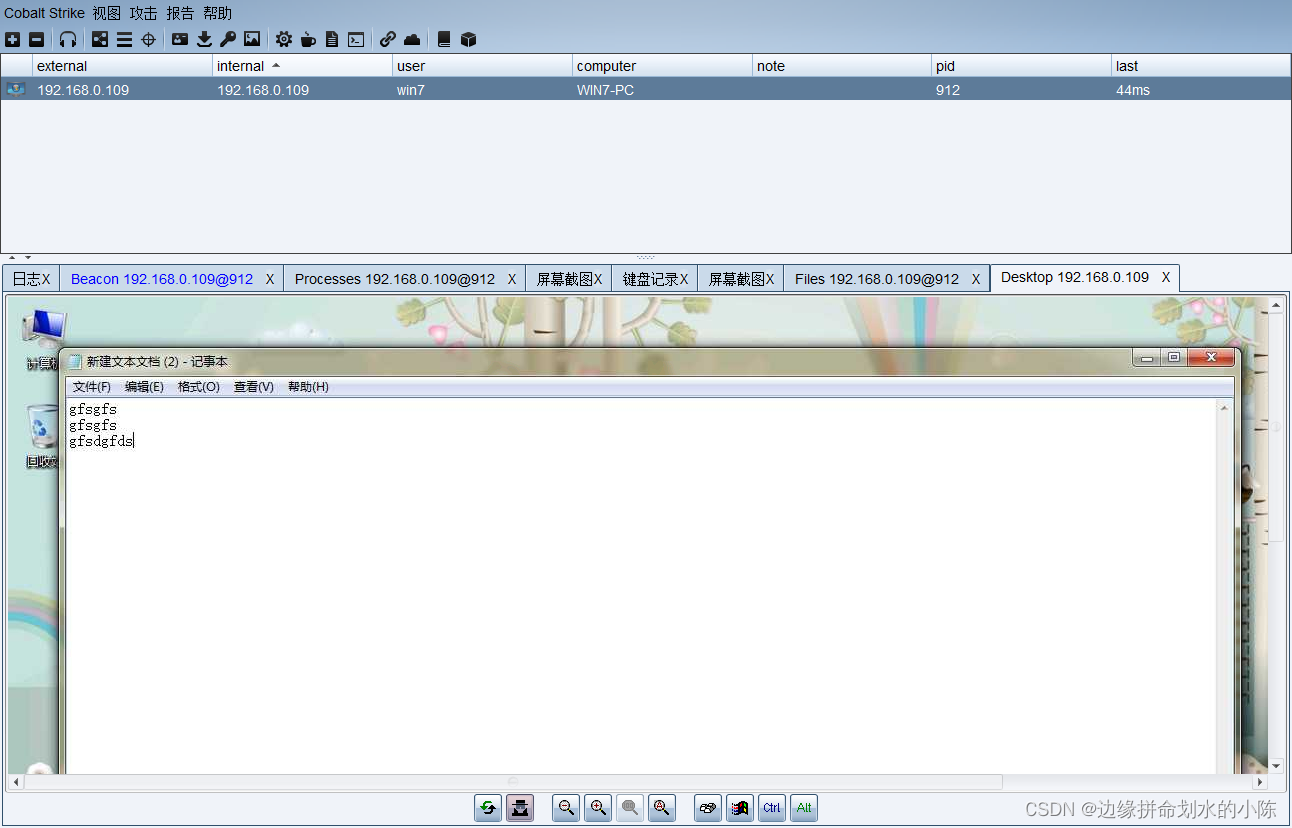Open the 攻击 menu
This screenshot has width=1292, height=828.
click(x=144, y=13)
